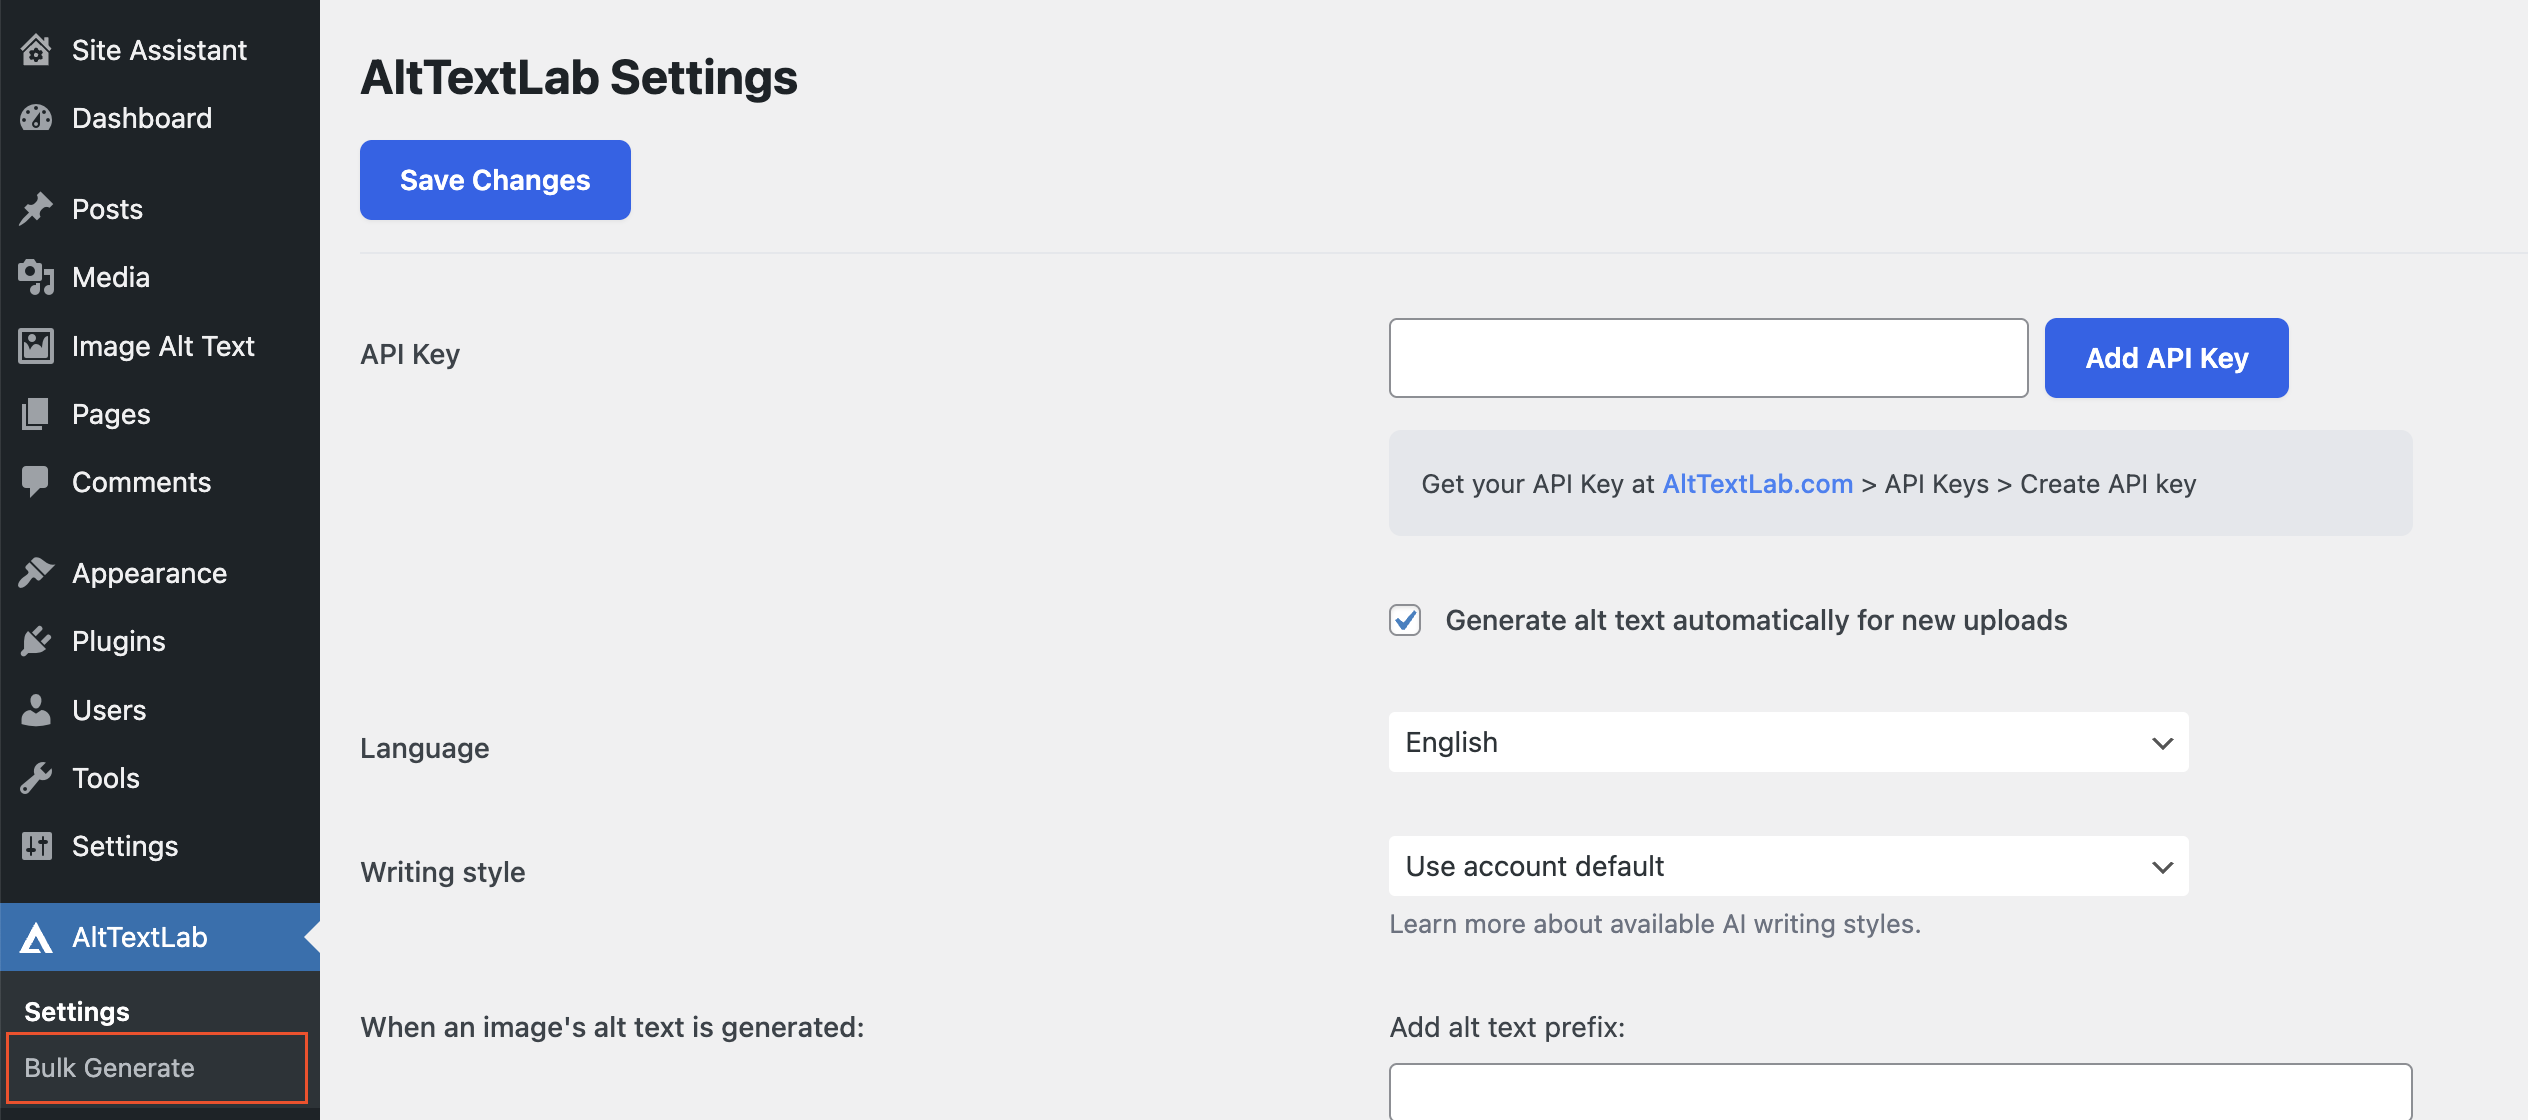The height and width of the screenshot is (1120, 2528).
Task: Click the Media camera-note icon
Action: [x=36, y=277]
